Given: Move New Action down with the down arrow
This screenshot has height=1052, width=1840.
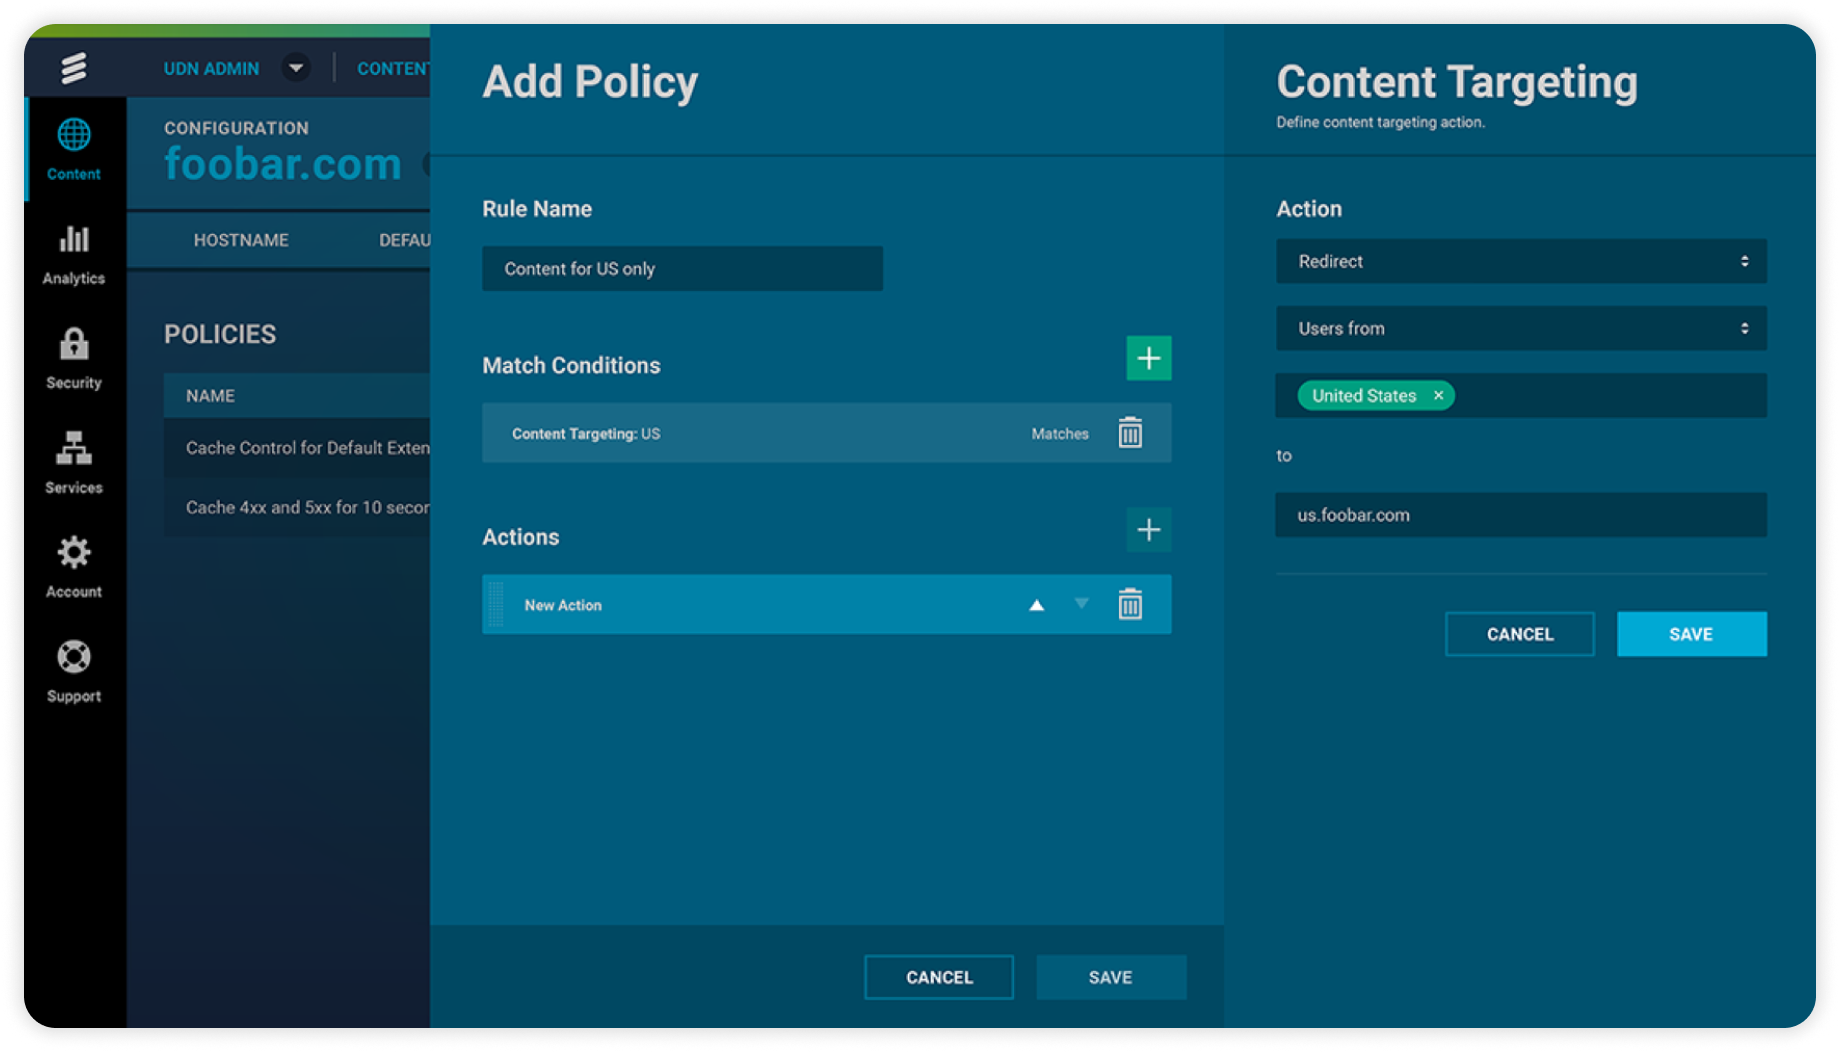Looking at the screenshot, I should [x=1081, y=603].
